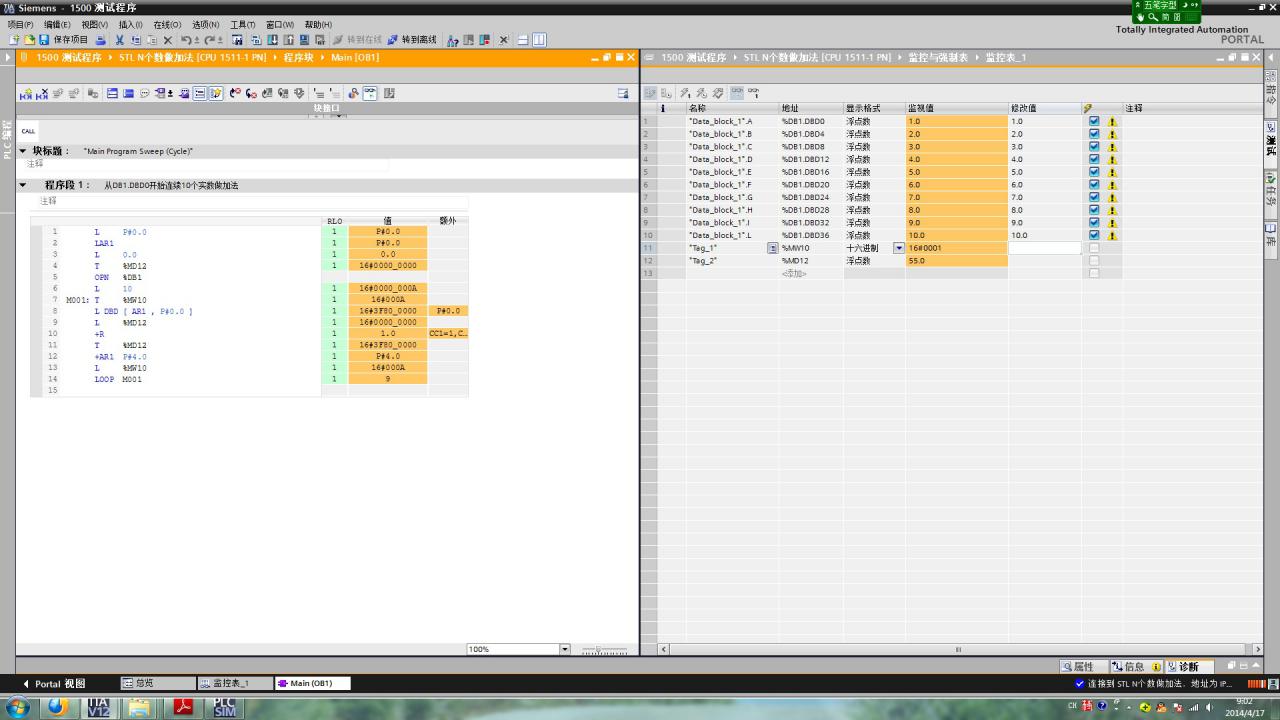The image size is (1280, 720).
Task: Click the Portal 视图 button
Action: [x=53, y=683]
